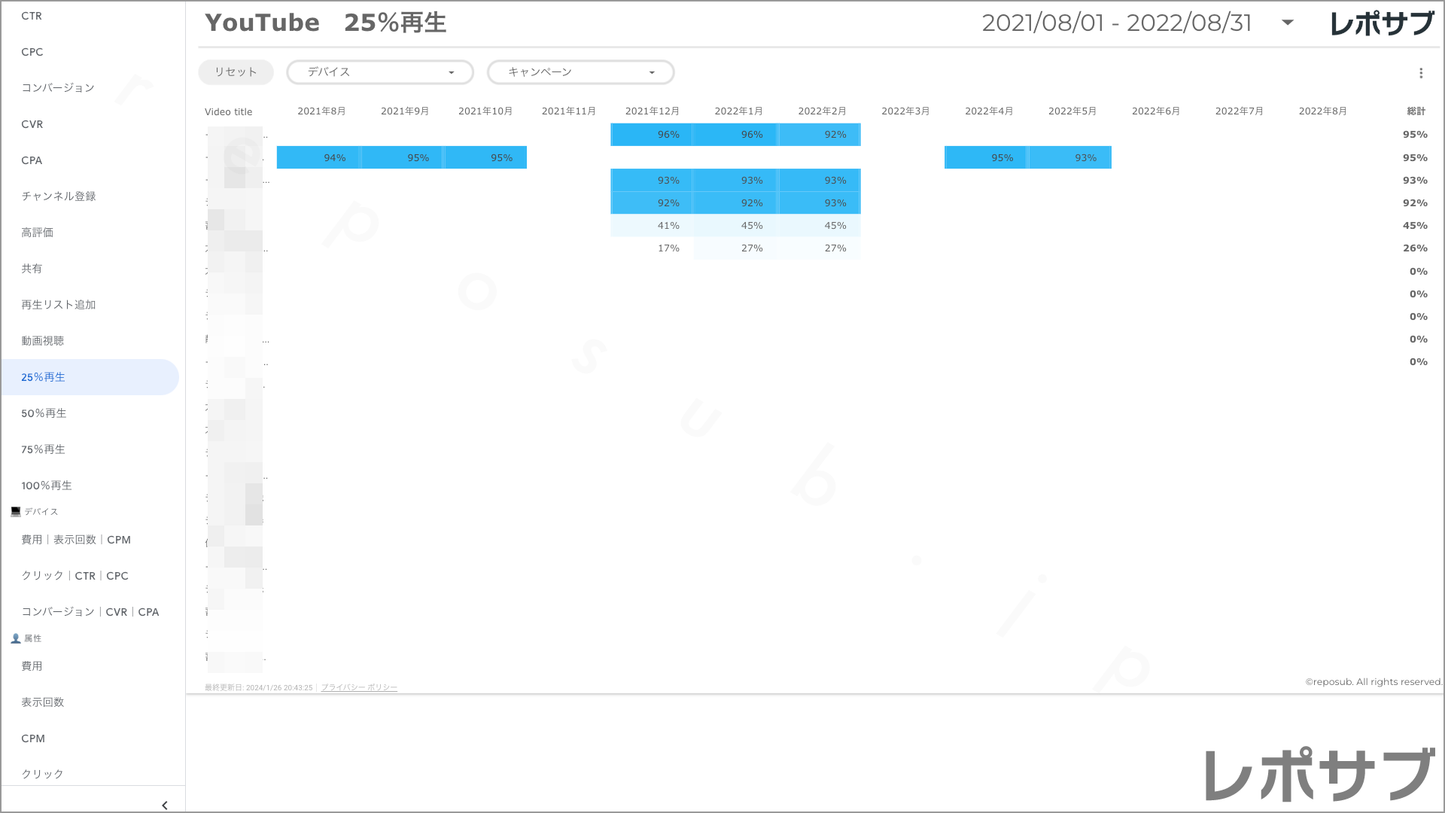Navigate to 再生リスト追加 in sidebar

tap(59, 305)
